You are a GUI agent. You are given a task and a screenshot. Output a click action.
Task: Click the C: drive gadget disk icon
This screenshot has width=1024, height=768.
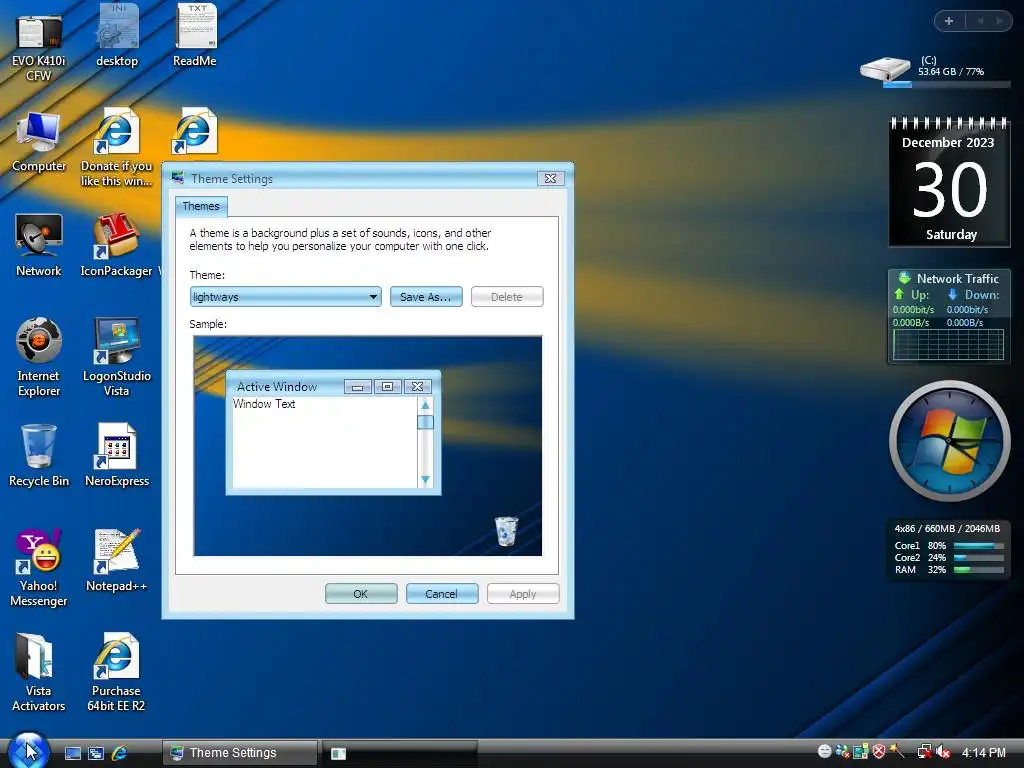(x=885, y=69)
